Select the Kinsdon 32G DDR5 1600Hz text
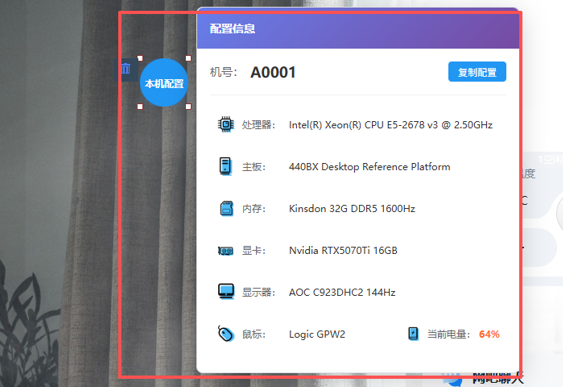 click(x=352, y=209)
